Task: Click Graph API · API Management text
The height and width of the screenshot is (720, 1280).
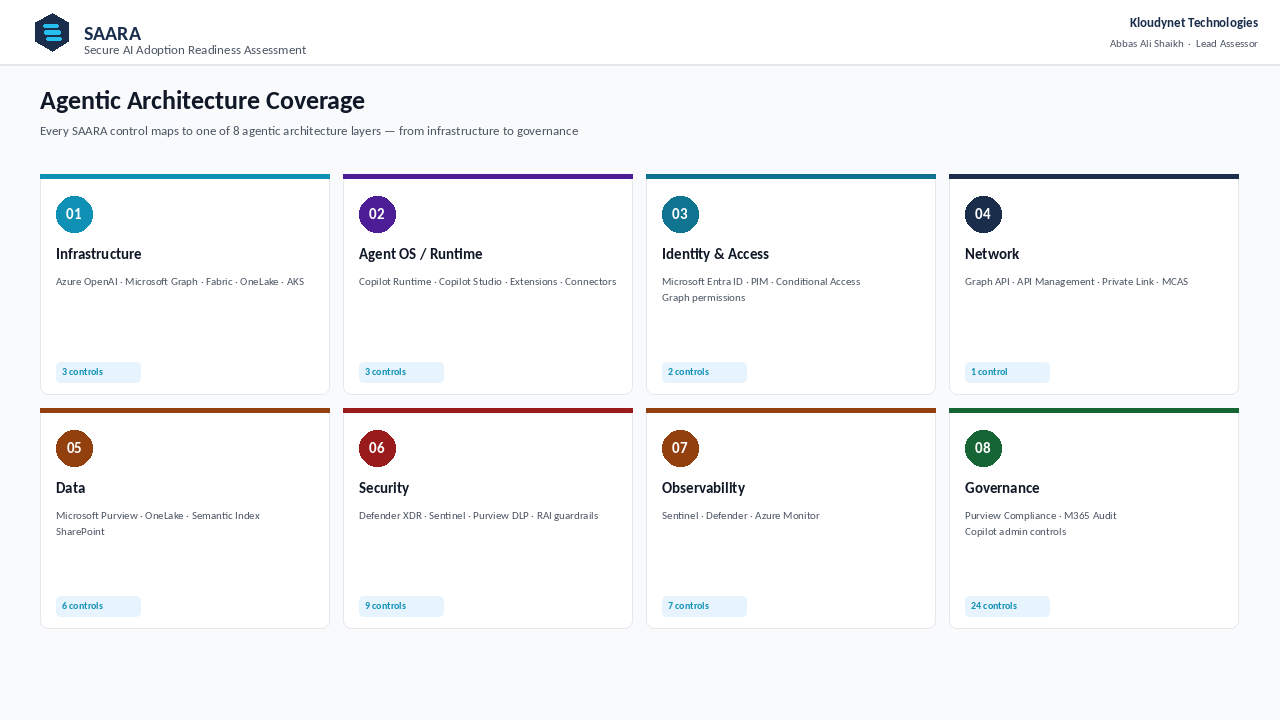Action: (x=1076, y=282)
